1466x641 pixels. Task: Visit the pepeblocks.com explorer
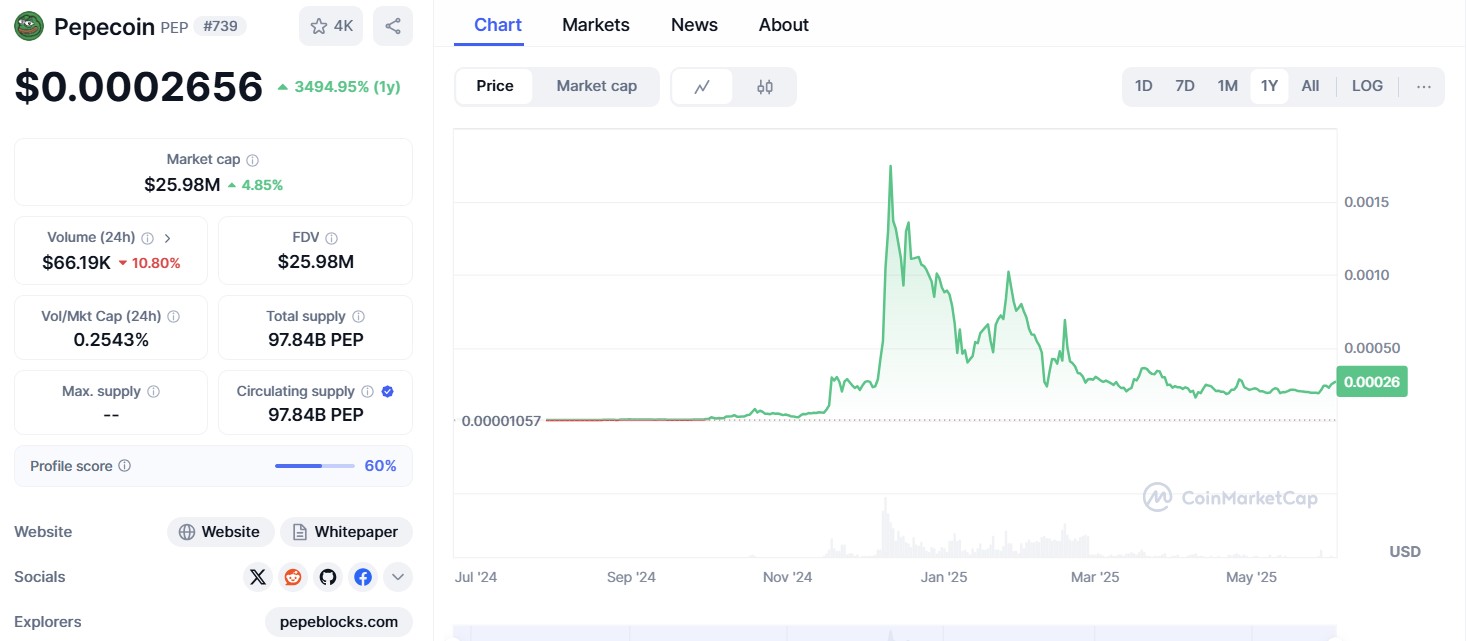point(338,621)
